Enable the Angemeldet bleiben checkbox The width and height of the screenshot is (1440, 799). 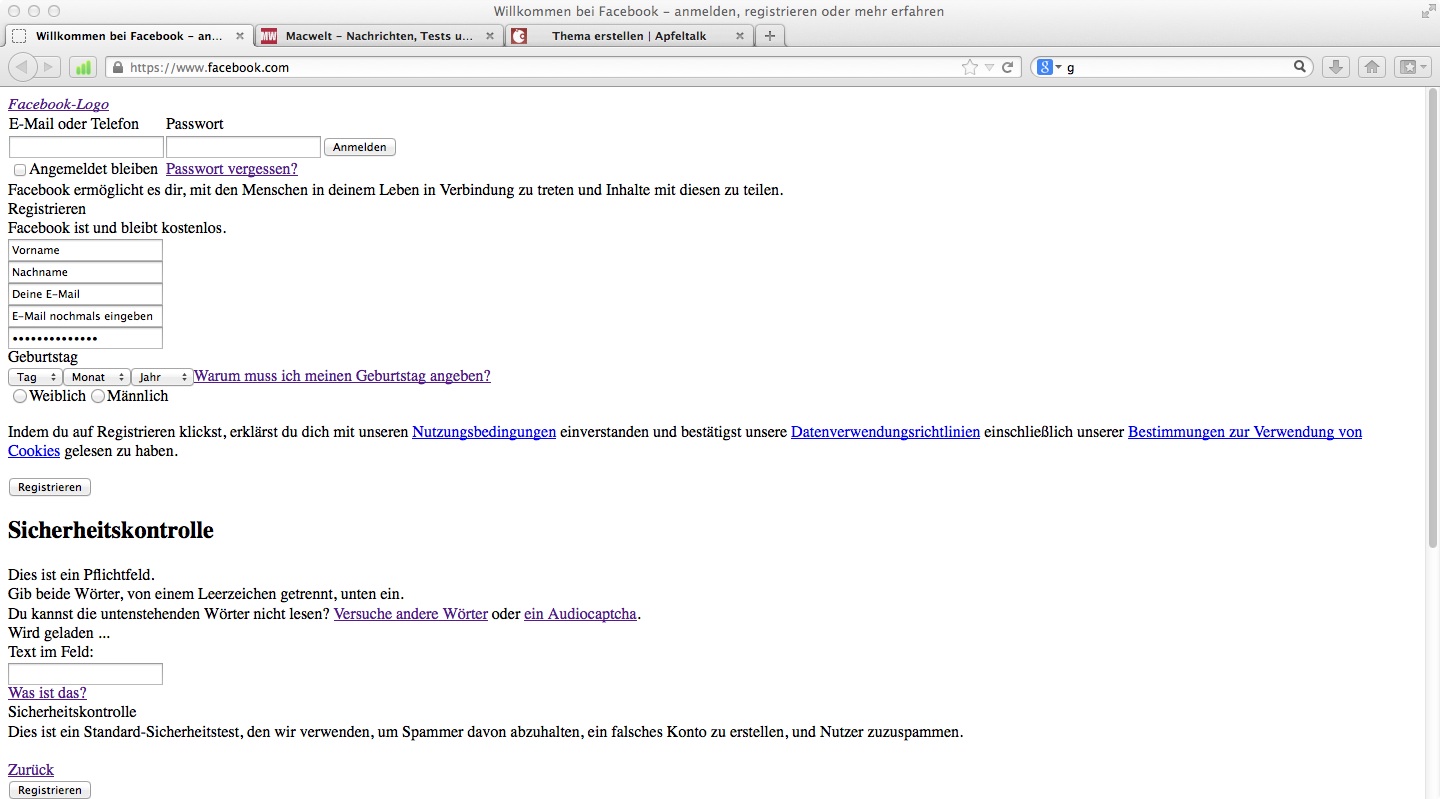20,170
